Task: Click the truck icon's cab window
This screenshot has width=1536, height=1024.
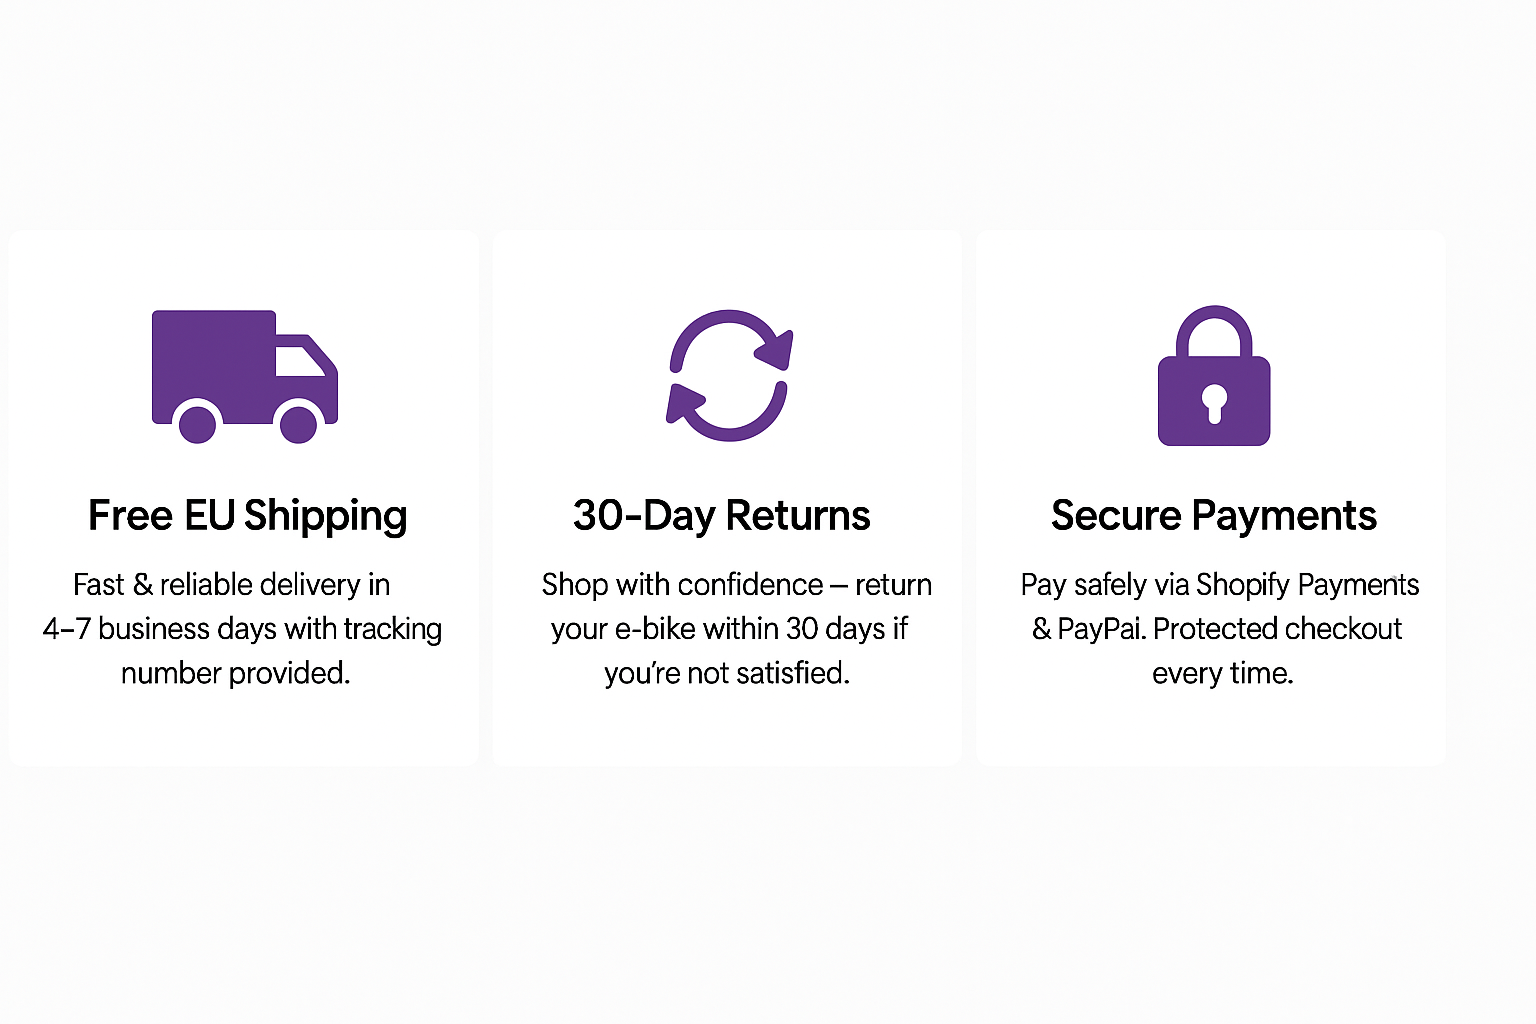Action: coord(299,361)
